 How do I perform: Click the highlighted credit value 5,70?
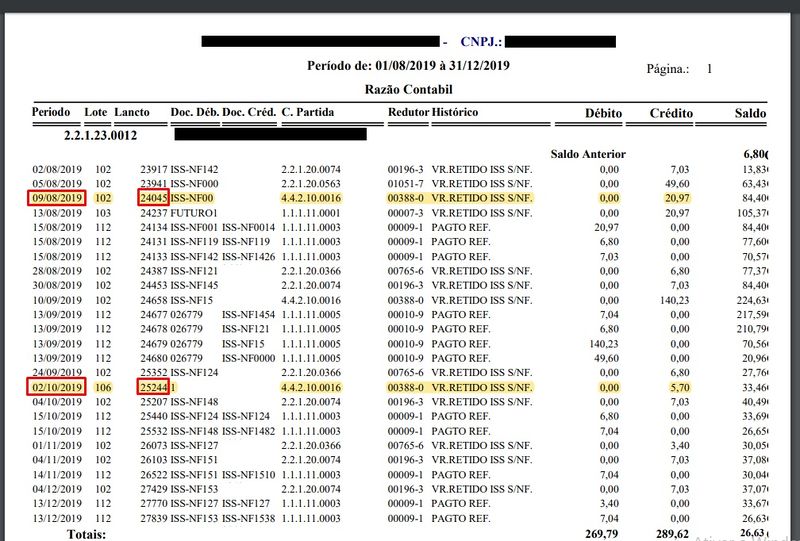[x=680, y=387]
